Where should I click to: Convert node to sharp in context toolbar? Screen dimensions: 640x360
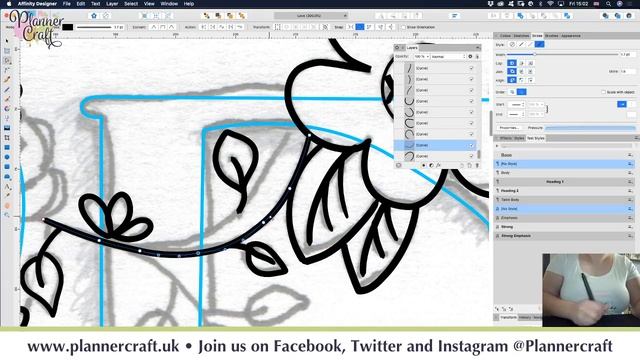153,27
